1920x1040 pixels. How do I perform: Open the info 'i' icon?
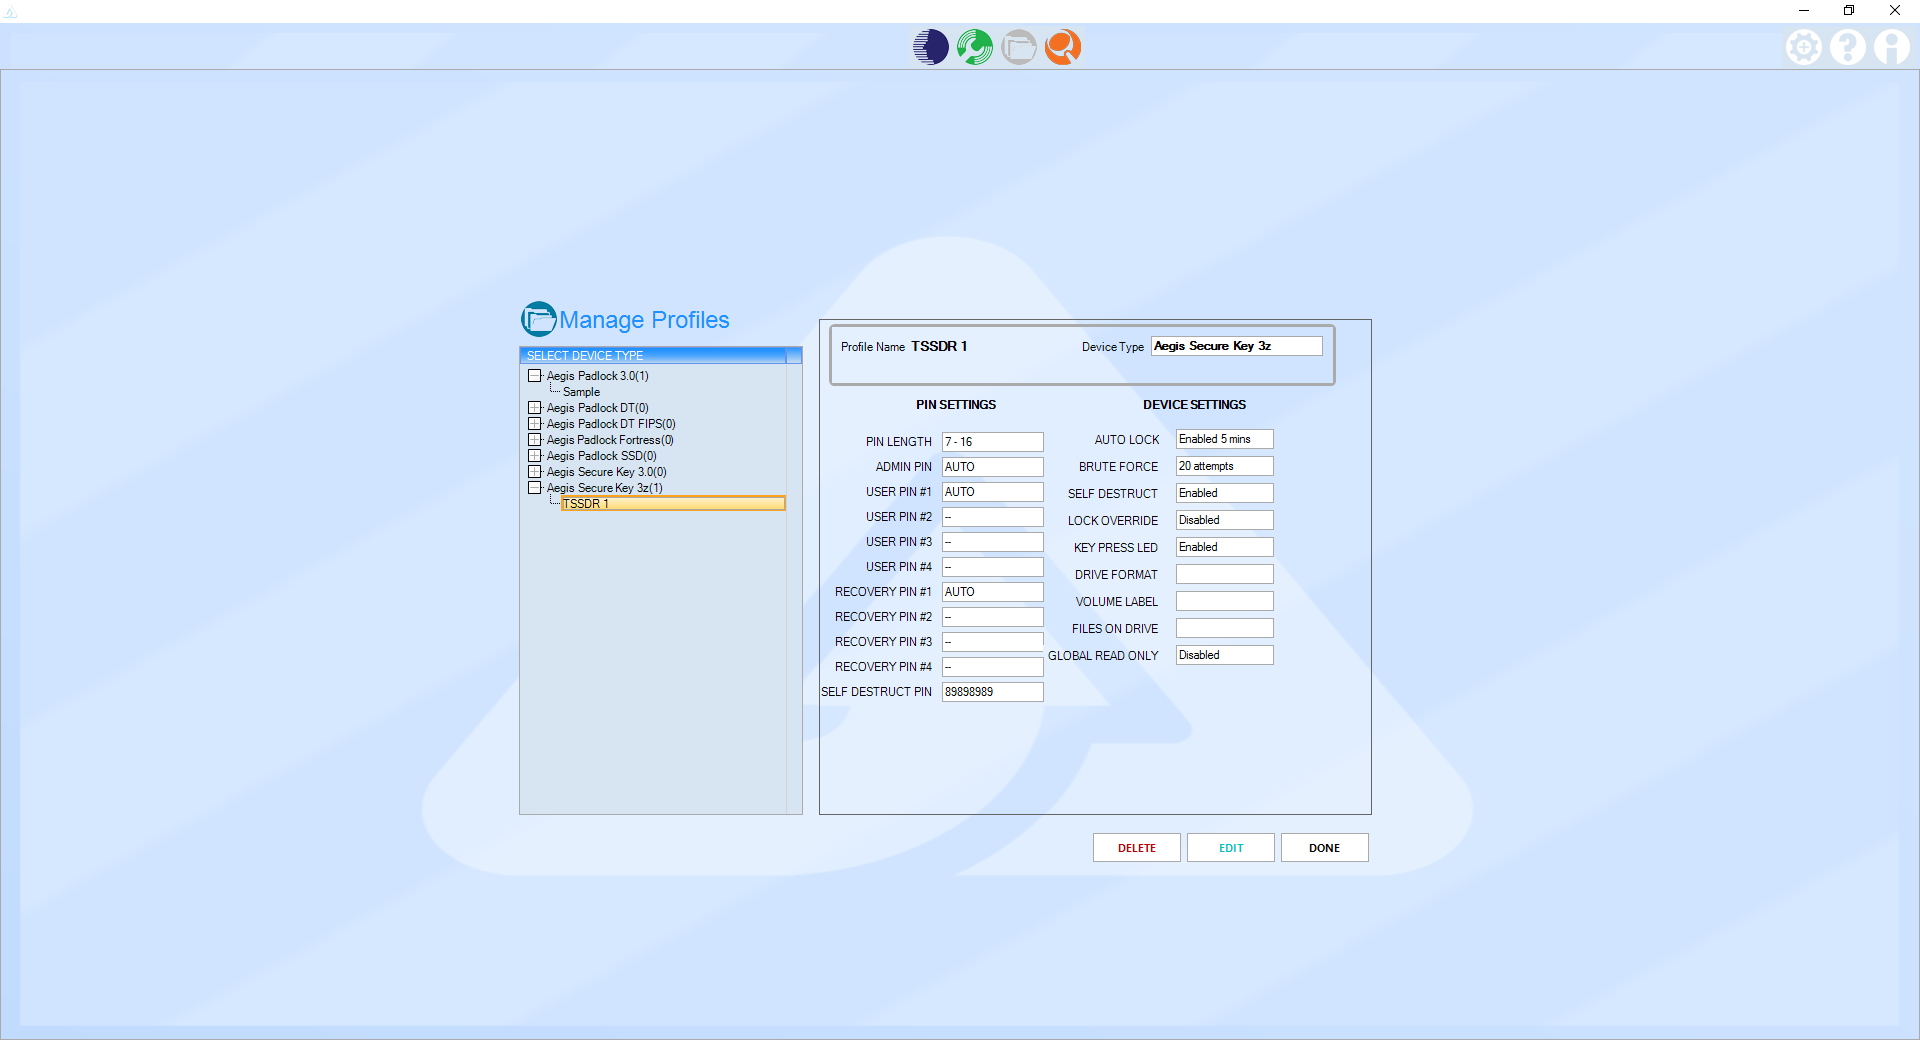point(1891,47)
